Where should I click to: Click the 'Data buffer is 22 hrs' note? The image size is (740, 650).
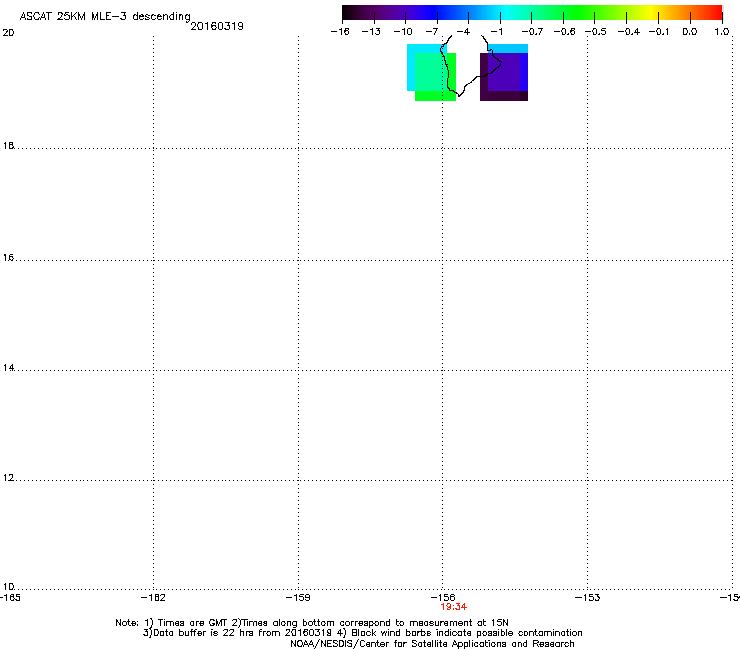tap(362, 633)
